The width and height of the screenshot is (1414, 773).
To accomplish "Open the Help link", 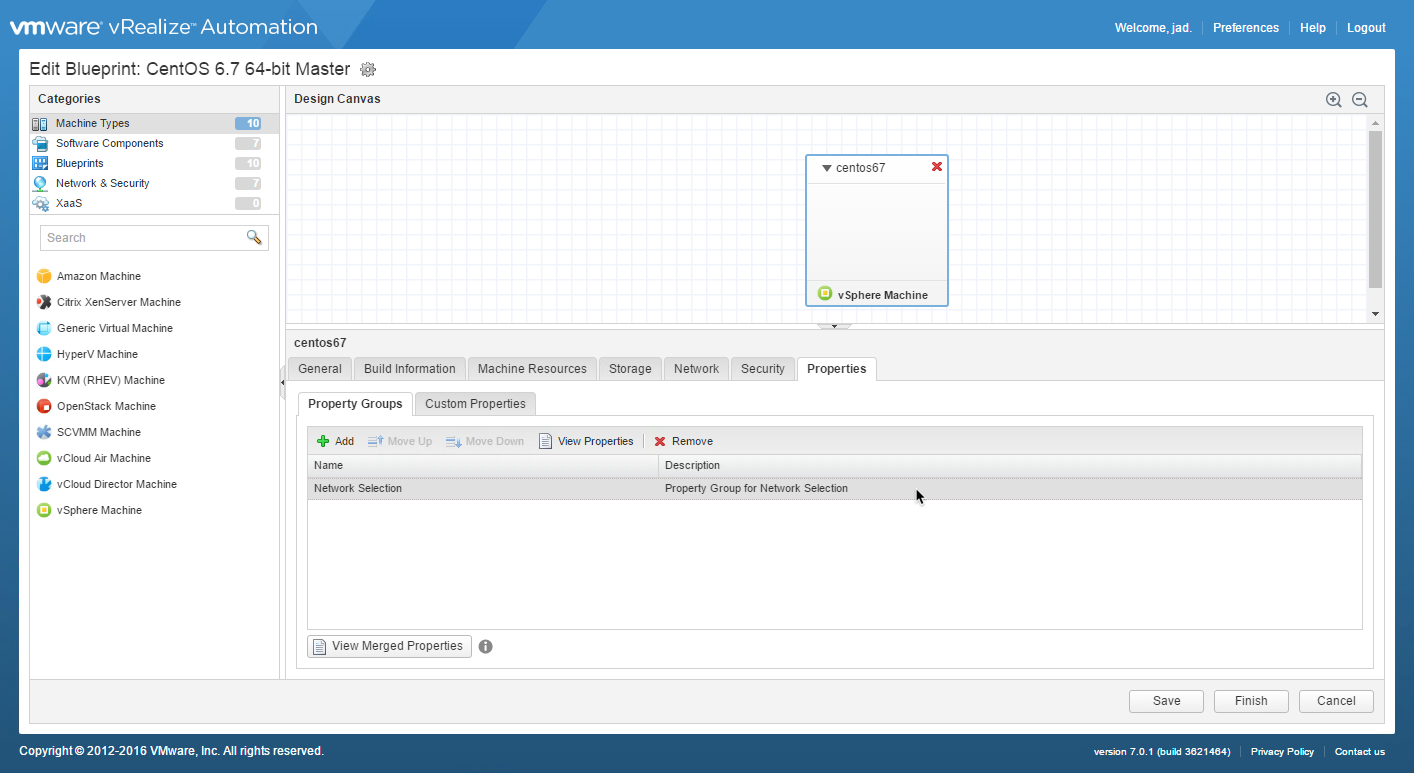I will (x=1313, y=28).
